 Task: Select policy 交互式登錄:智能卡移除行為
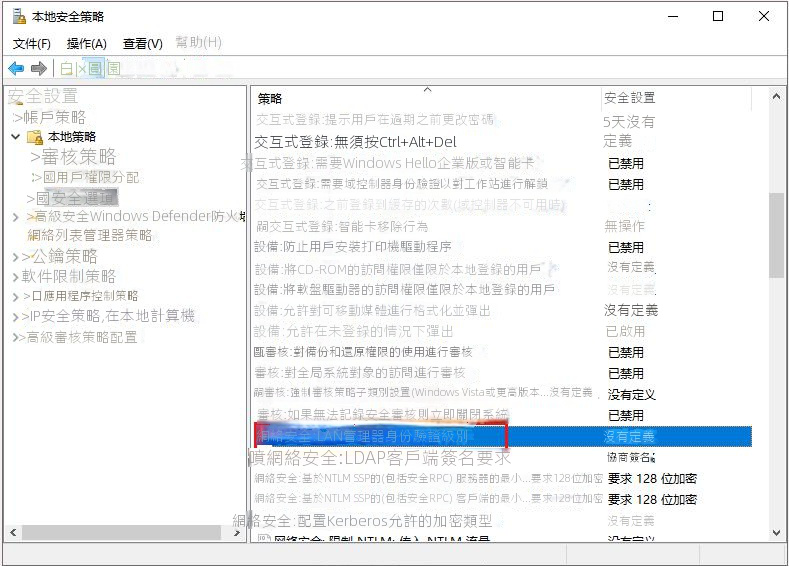[x=342, y=226]
